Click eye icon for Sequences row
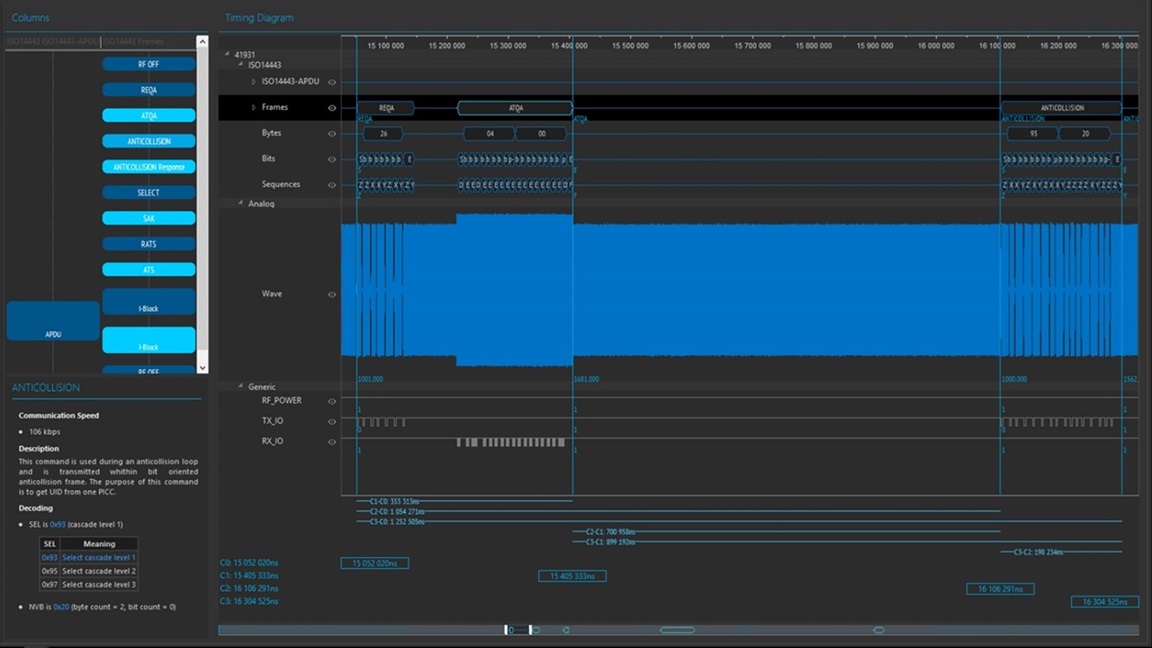The image size is (1152, 648). [x=332, y=185]
